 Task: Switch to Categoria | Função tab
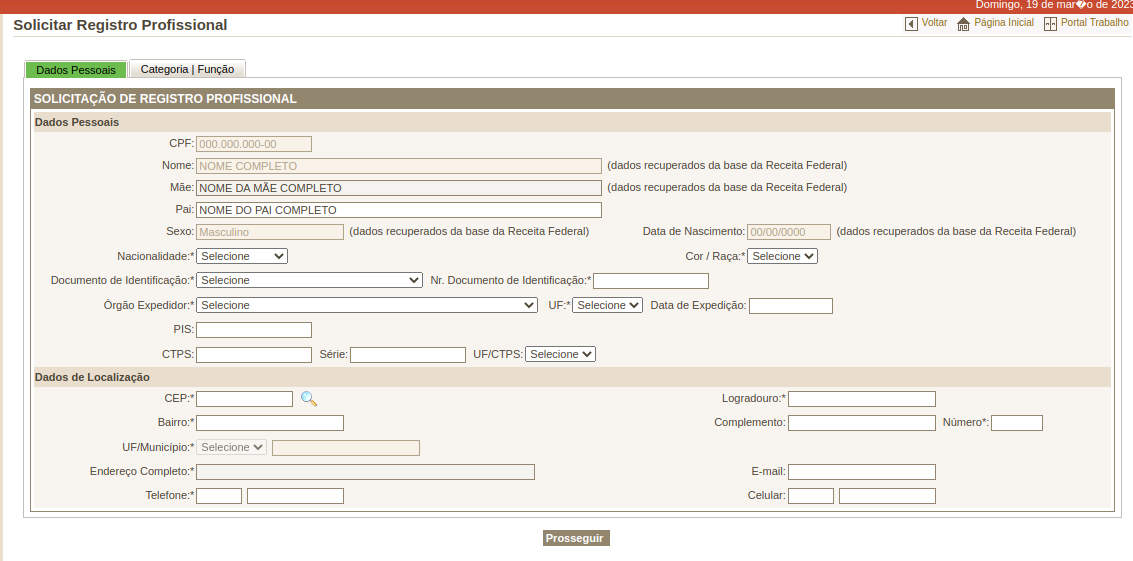[187, 70]
